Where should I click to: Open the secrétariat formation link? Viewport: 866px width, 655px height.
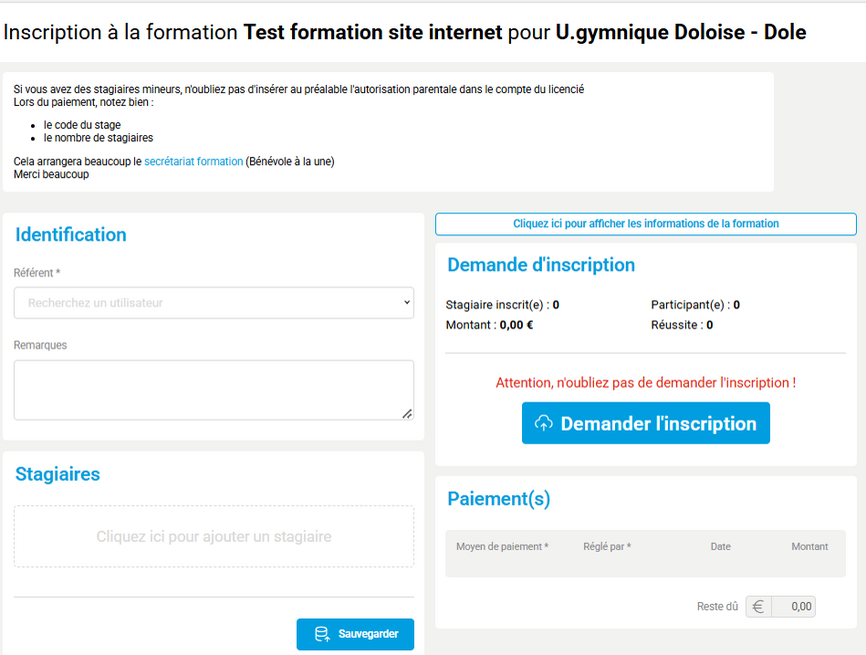tap(193, 161)
